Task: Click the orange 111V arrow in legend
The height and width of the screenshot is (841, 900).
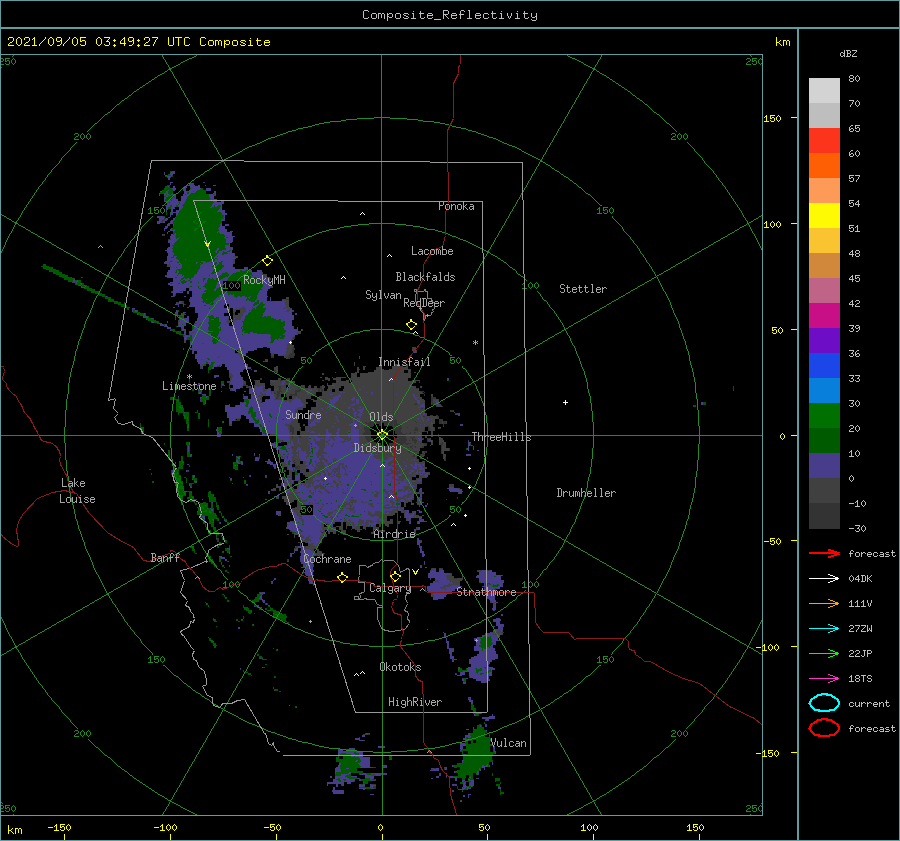Action: tap(824, 603)
